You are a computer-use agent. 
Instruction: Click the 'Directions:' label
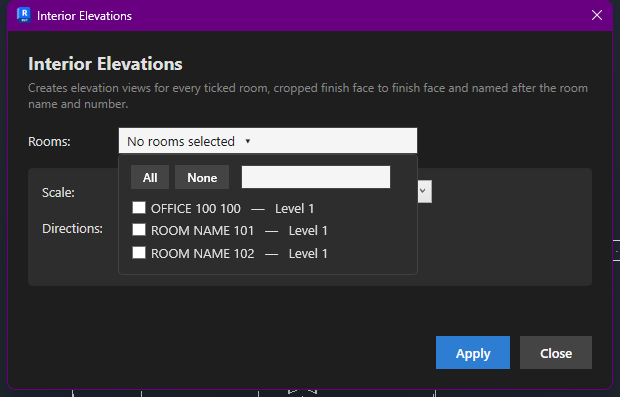click(x=72, y=229)
